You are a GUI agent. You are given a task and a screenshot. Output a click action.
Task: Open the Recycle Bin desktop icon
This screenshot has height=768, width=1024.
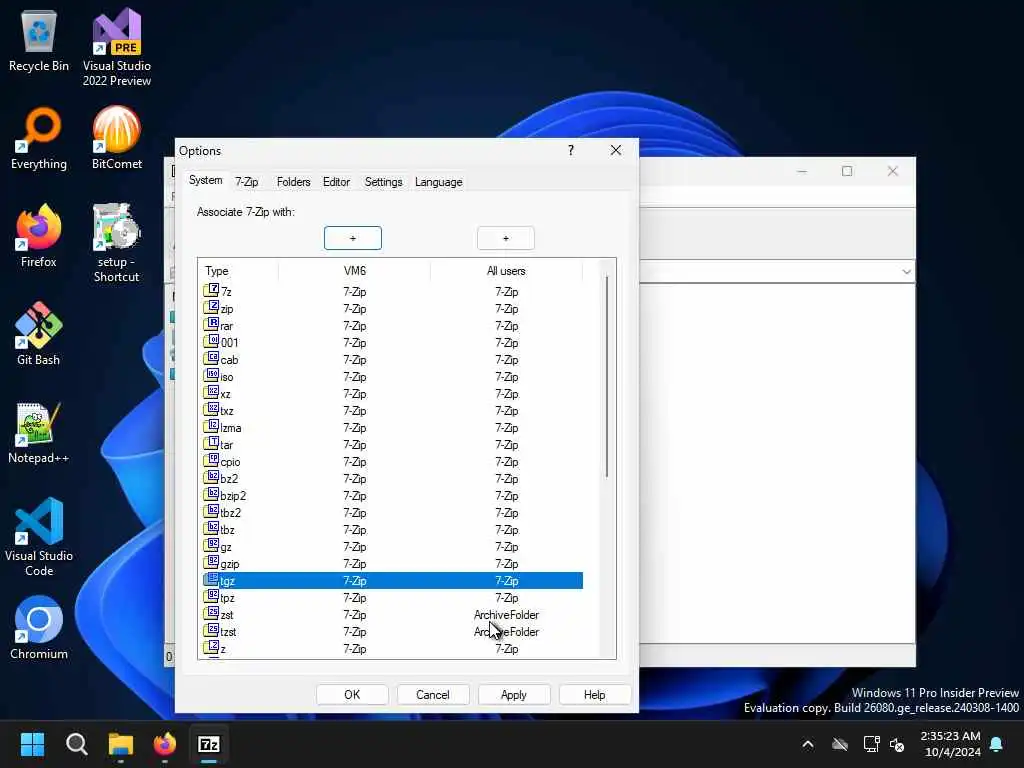click(x=39, y=40)
